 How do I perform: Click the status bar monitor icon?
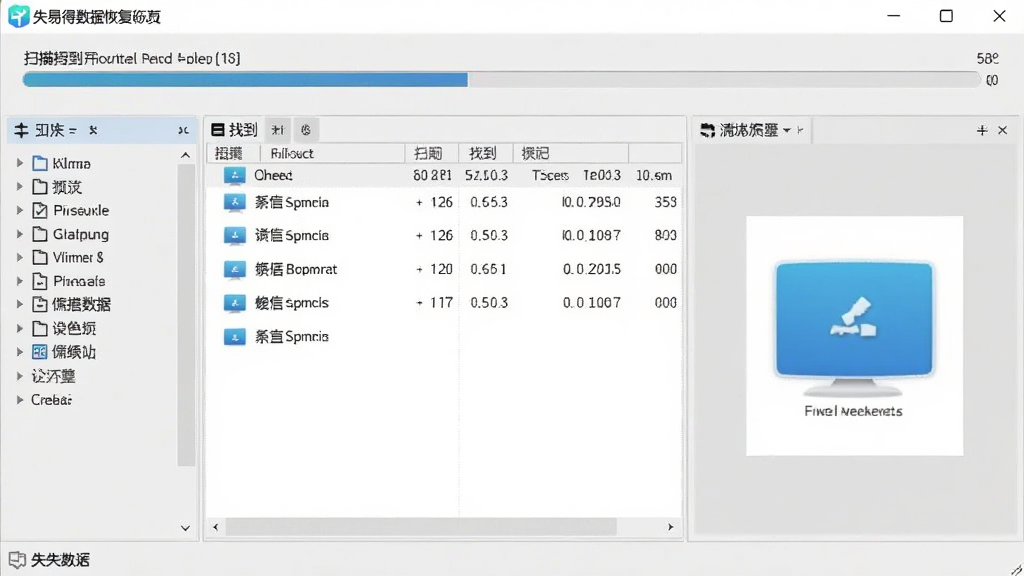pyautogui.click(x=17, y=560)
